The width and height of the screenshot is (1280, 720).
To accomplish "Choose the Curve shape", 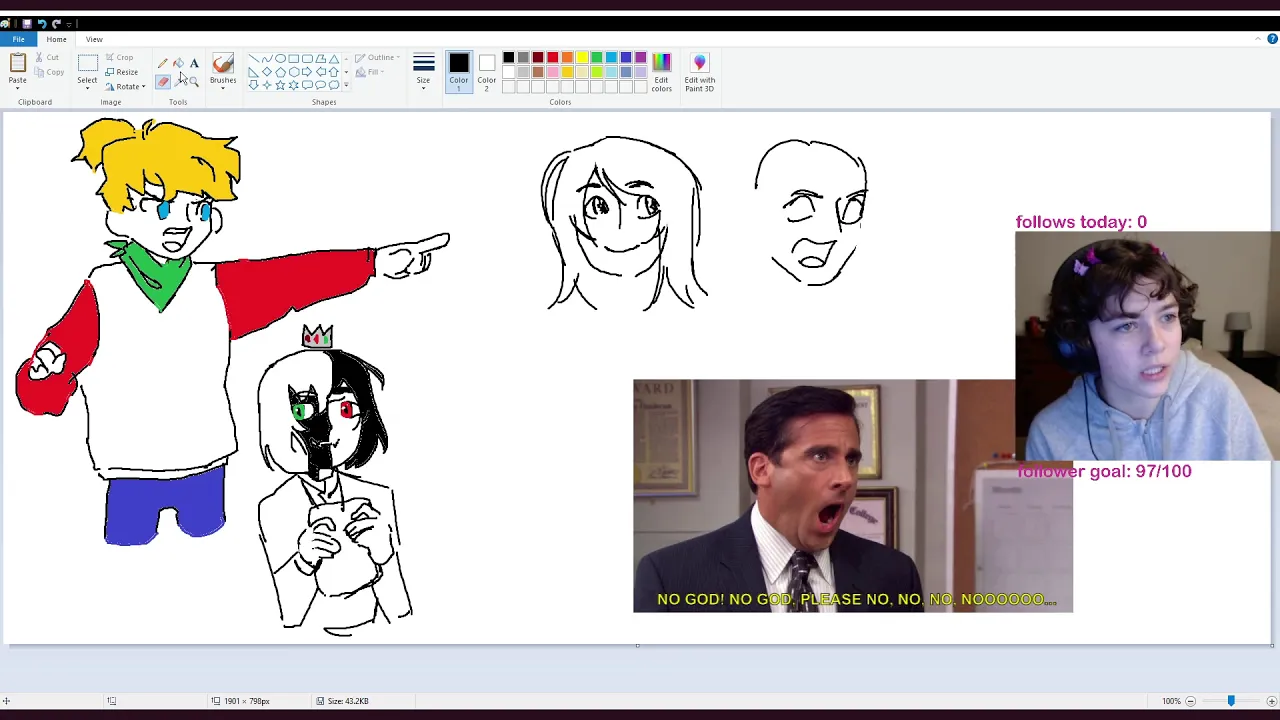I will pyautogui.click(x=267, y=59).
